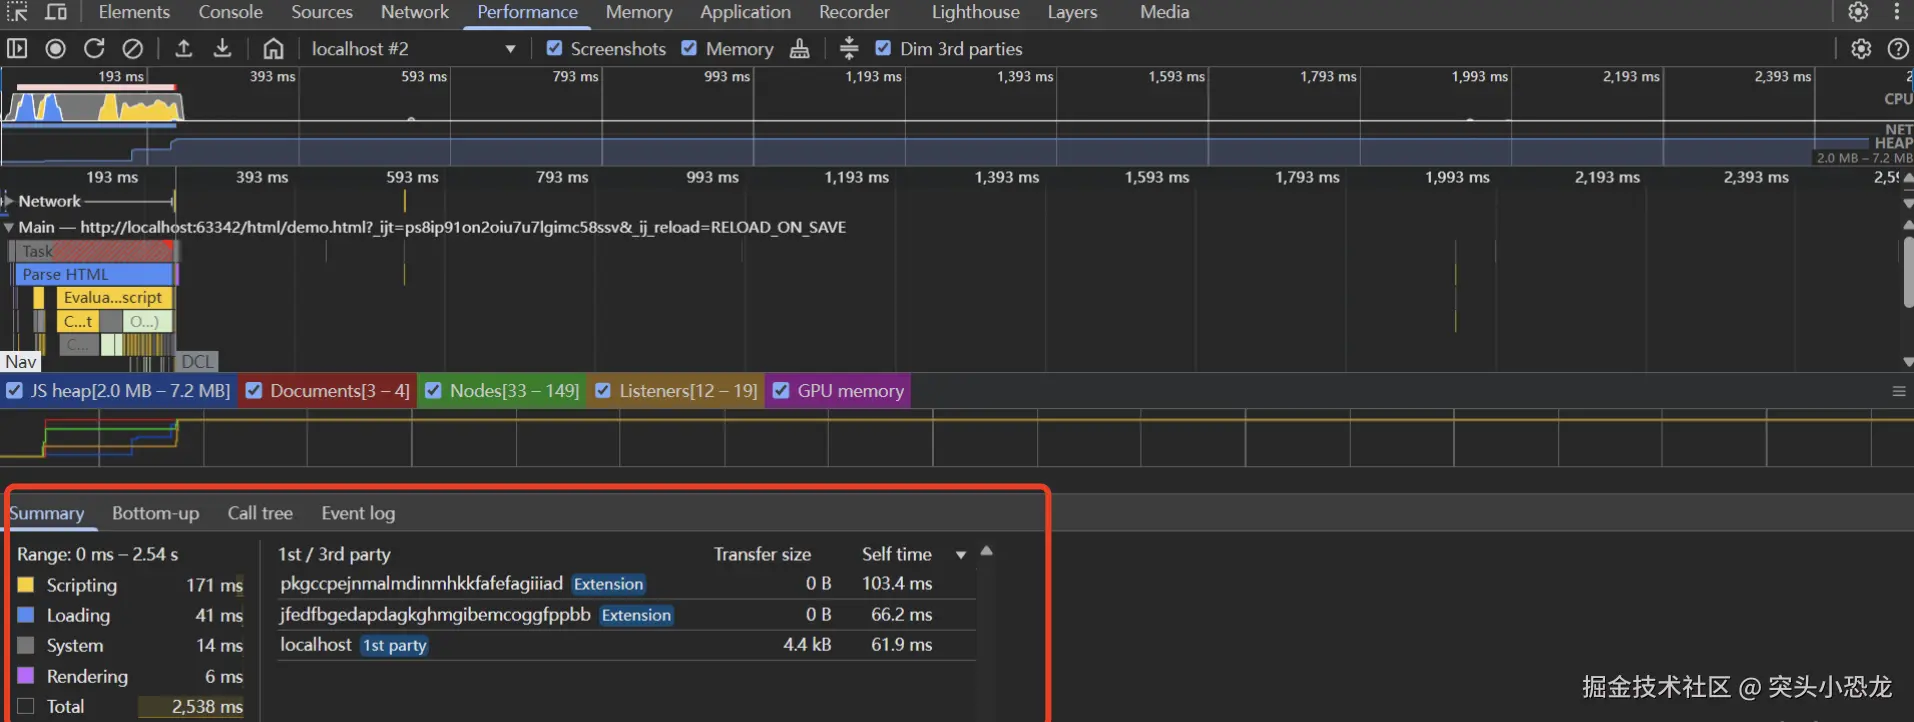Switch to Event log tab
1914x722 pixels.
pyautogui.click(x=358, y=513)
